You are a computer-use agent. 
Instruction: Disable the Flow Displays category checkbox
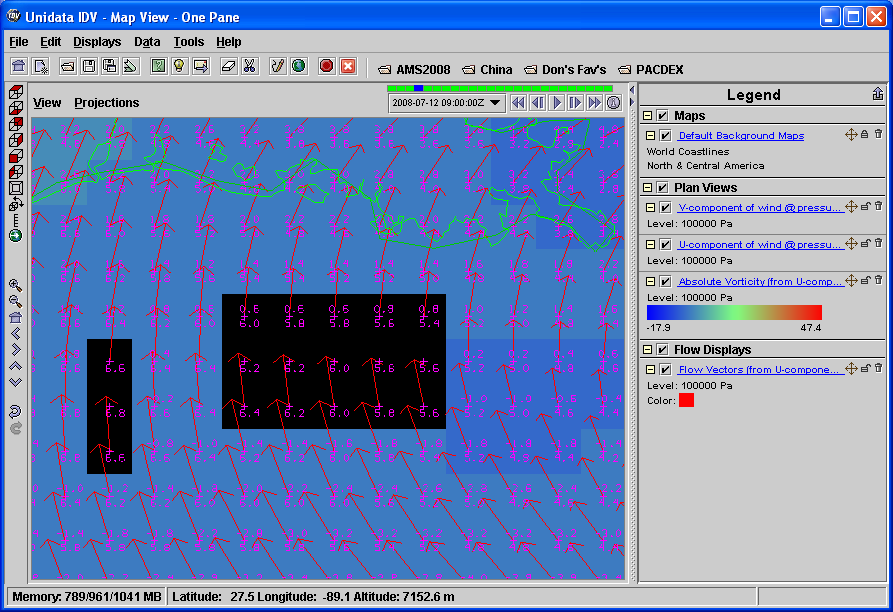[x=662, y=350]
